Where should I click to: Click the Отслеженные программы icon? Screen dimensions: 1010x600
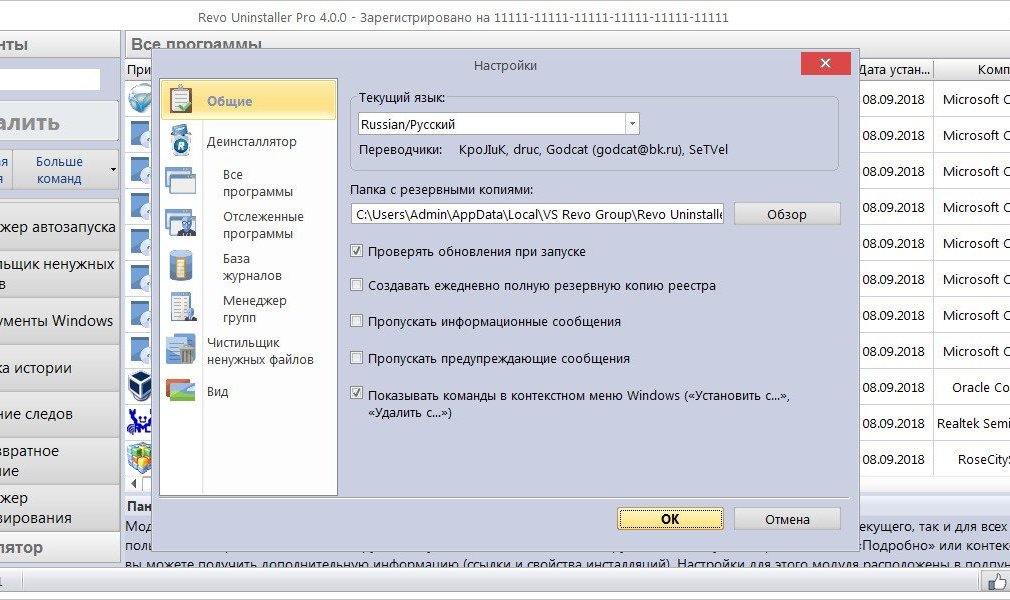181,223
